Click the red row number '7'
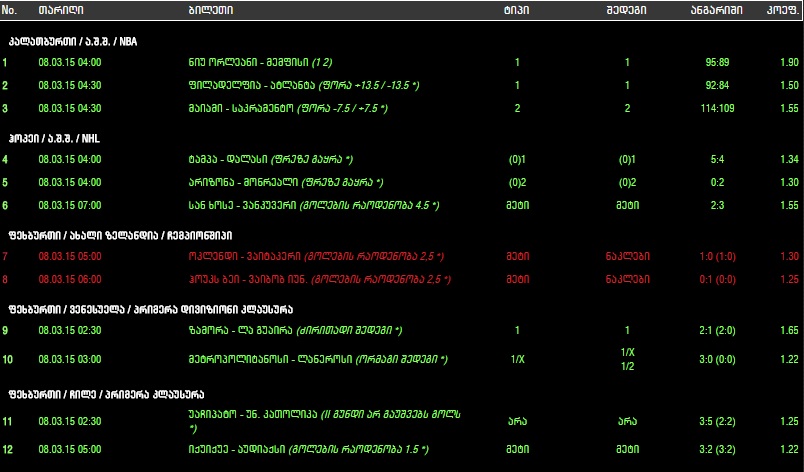 coord(5,256)
